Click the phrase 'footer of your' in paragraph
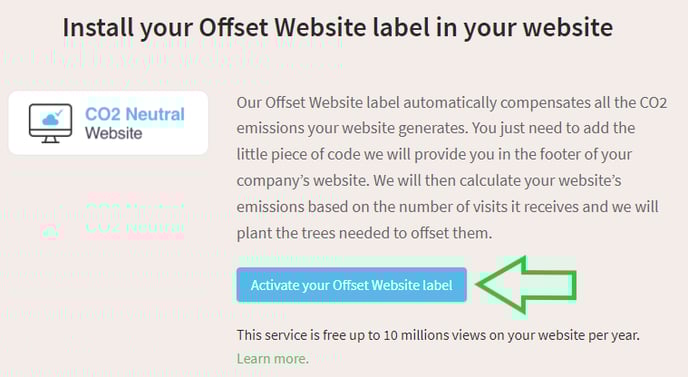 [x=586, y=154]
